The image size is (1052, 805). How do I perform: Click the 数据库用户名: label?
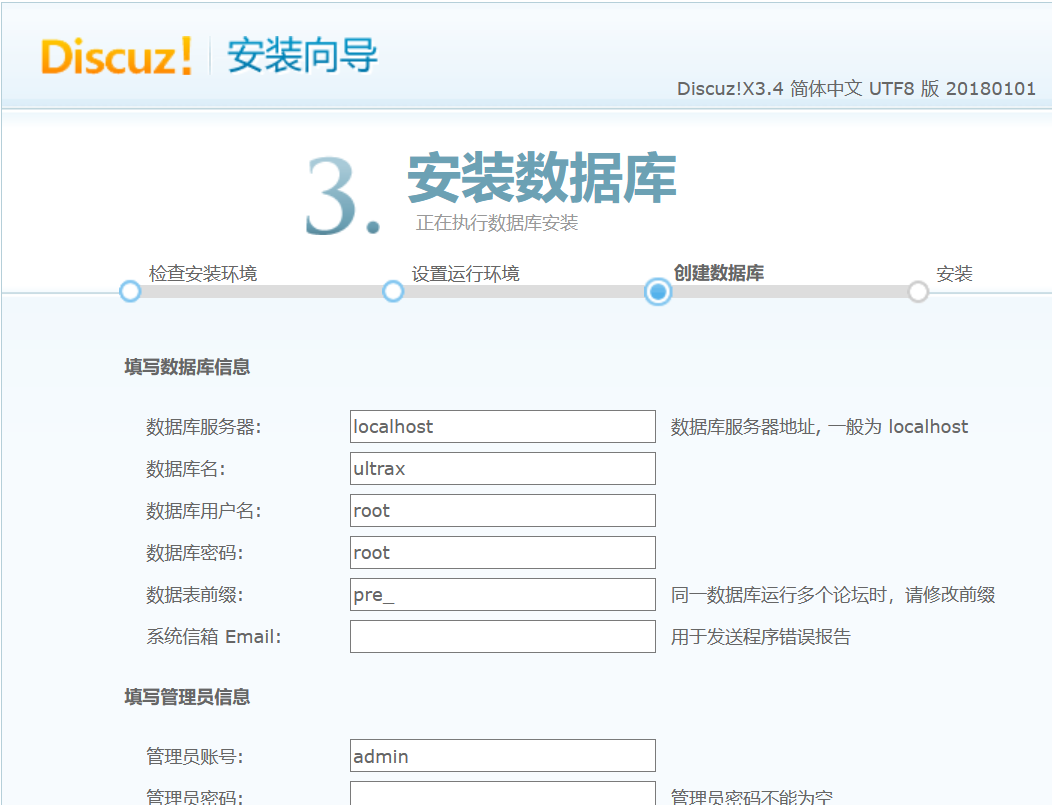coord(204,511)
